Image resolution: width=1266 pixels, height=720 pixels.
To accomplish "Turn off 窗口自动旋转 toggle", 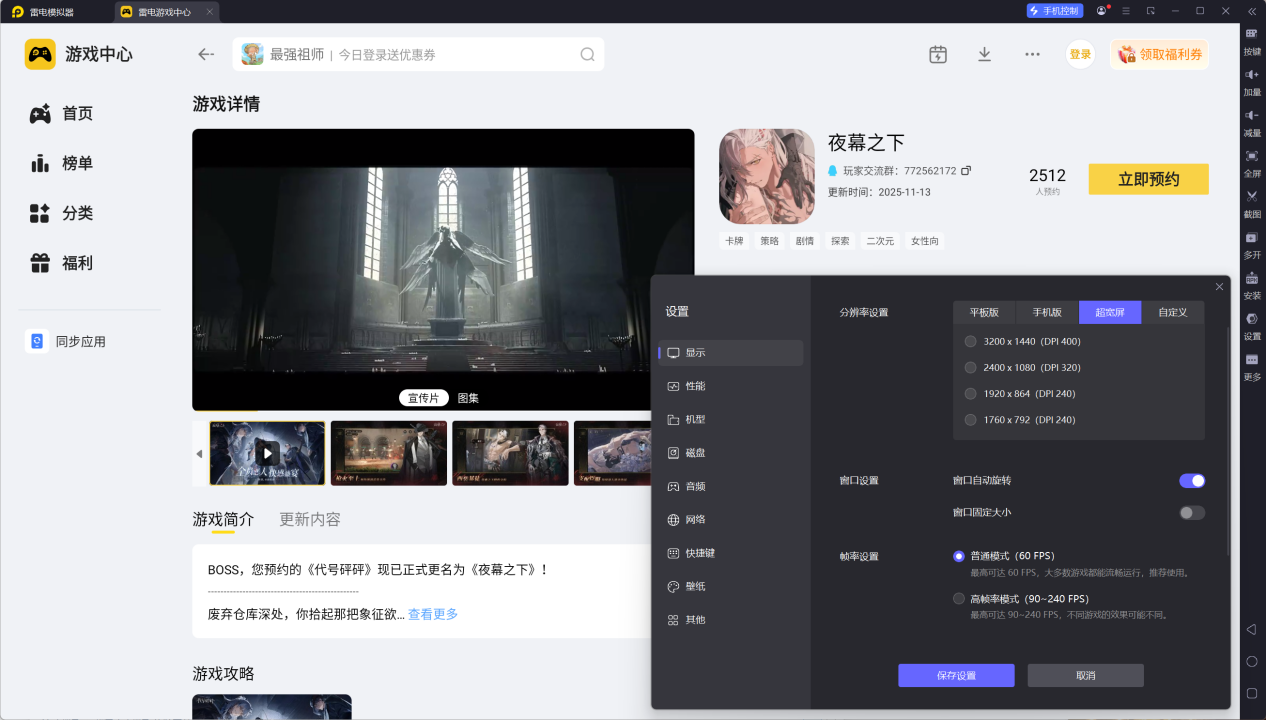I will [1191, 481].
